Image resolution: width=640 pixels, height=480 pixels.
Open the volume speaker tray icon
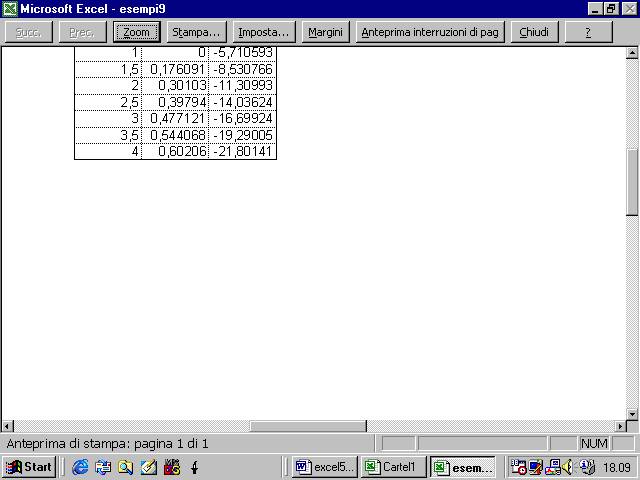coord(568,467)
